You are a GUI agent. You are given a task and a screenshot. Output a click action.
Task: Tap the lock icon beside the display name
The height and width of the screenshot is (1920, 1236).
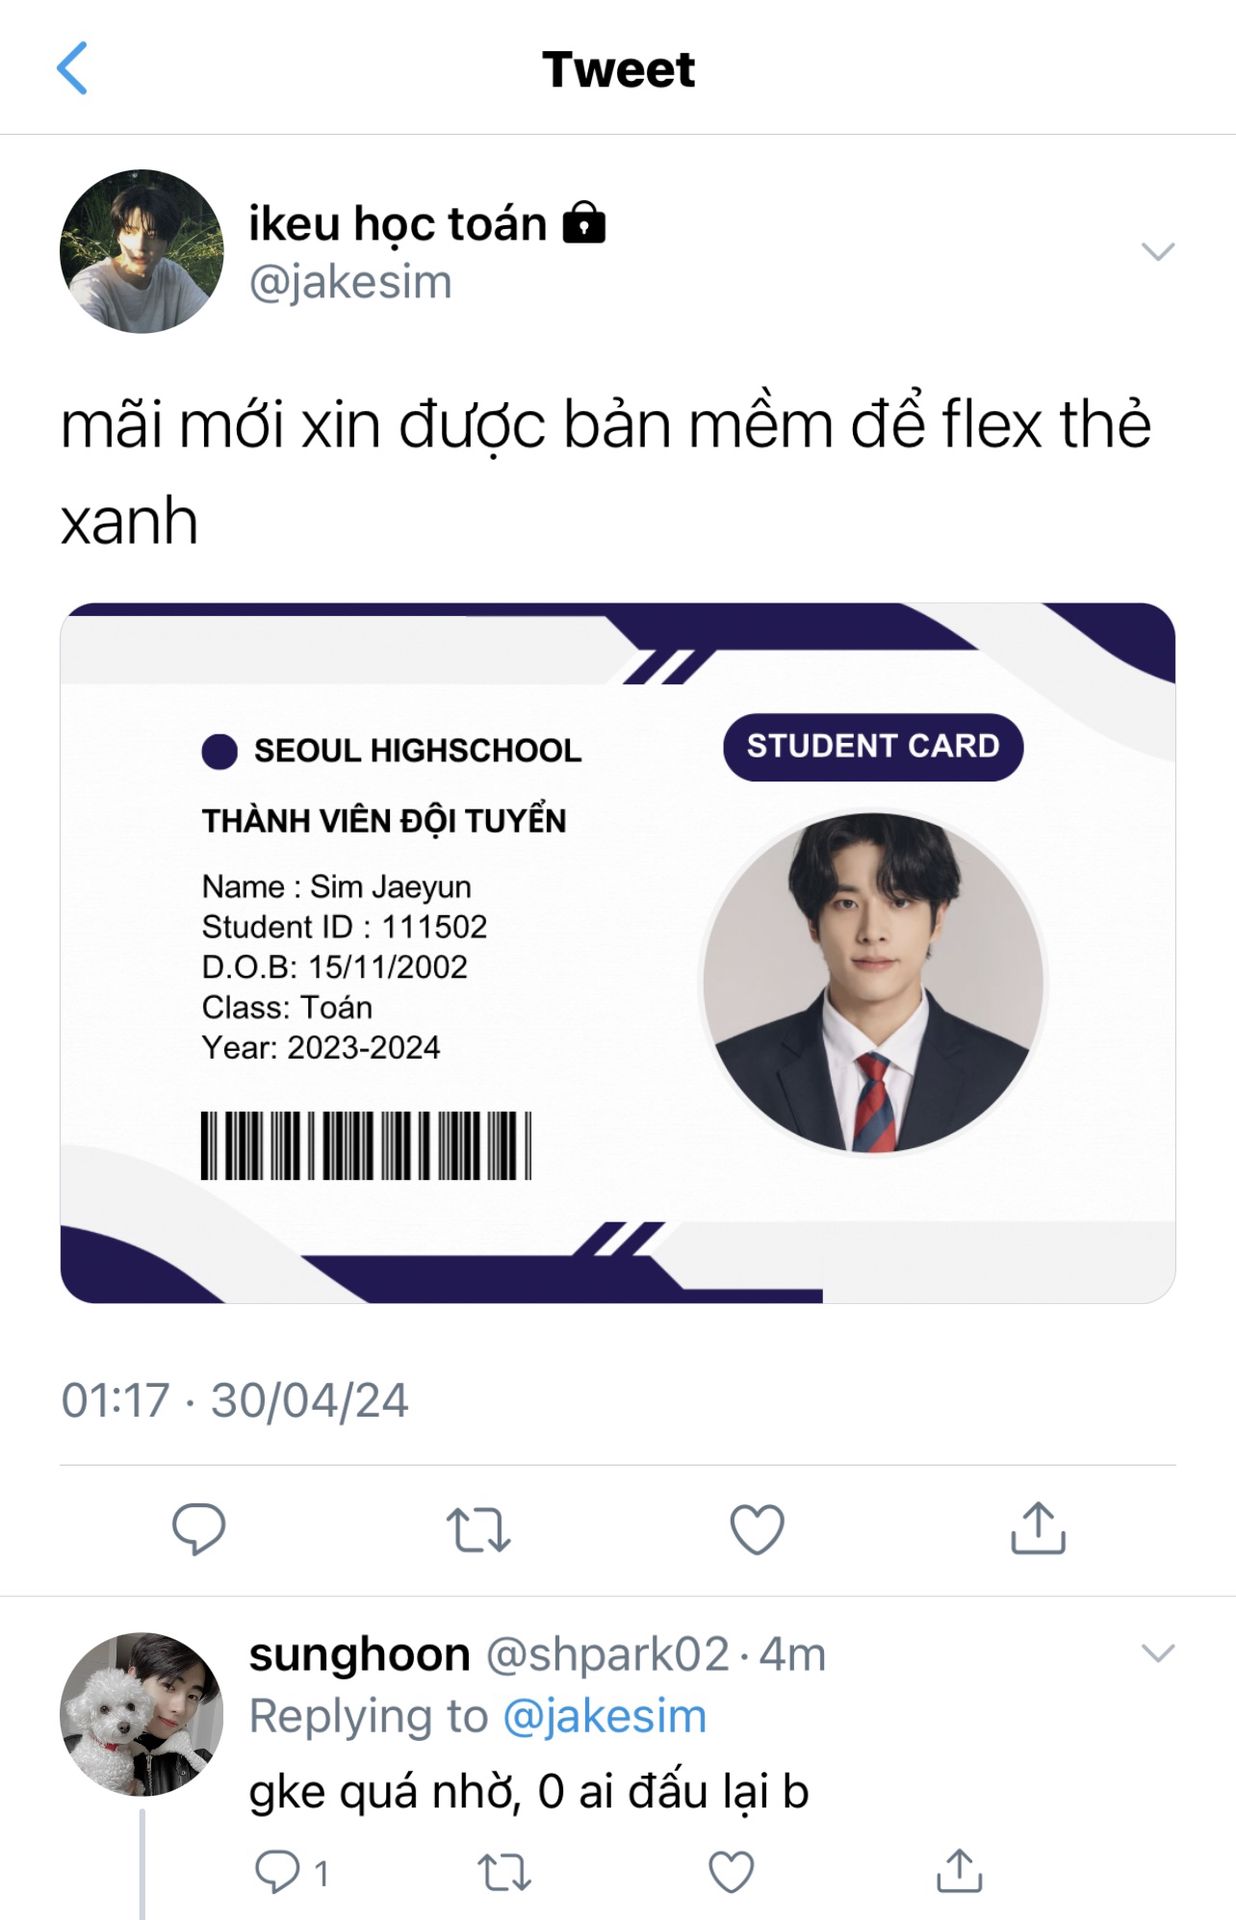click(585, 222)
